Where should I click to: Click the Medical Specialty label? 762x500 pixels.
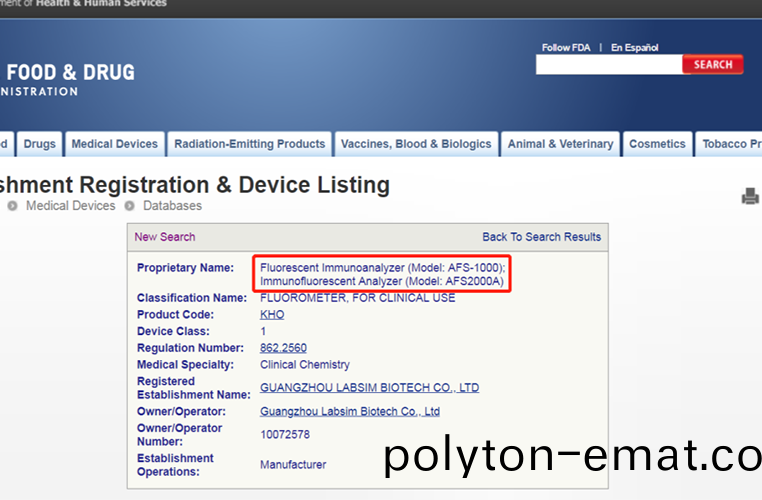pos(185,365)
